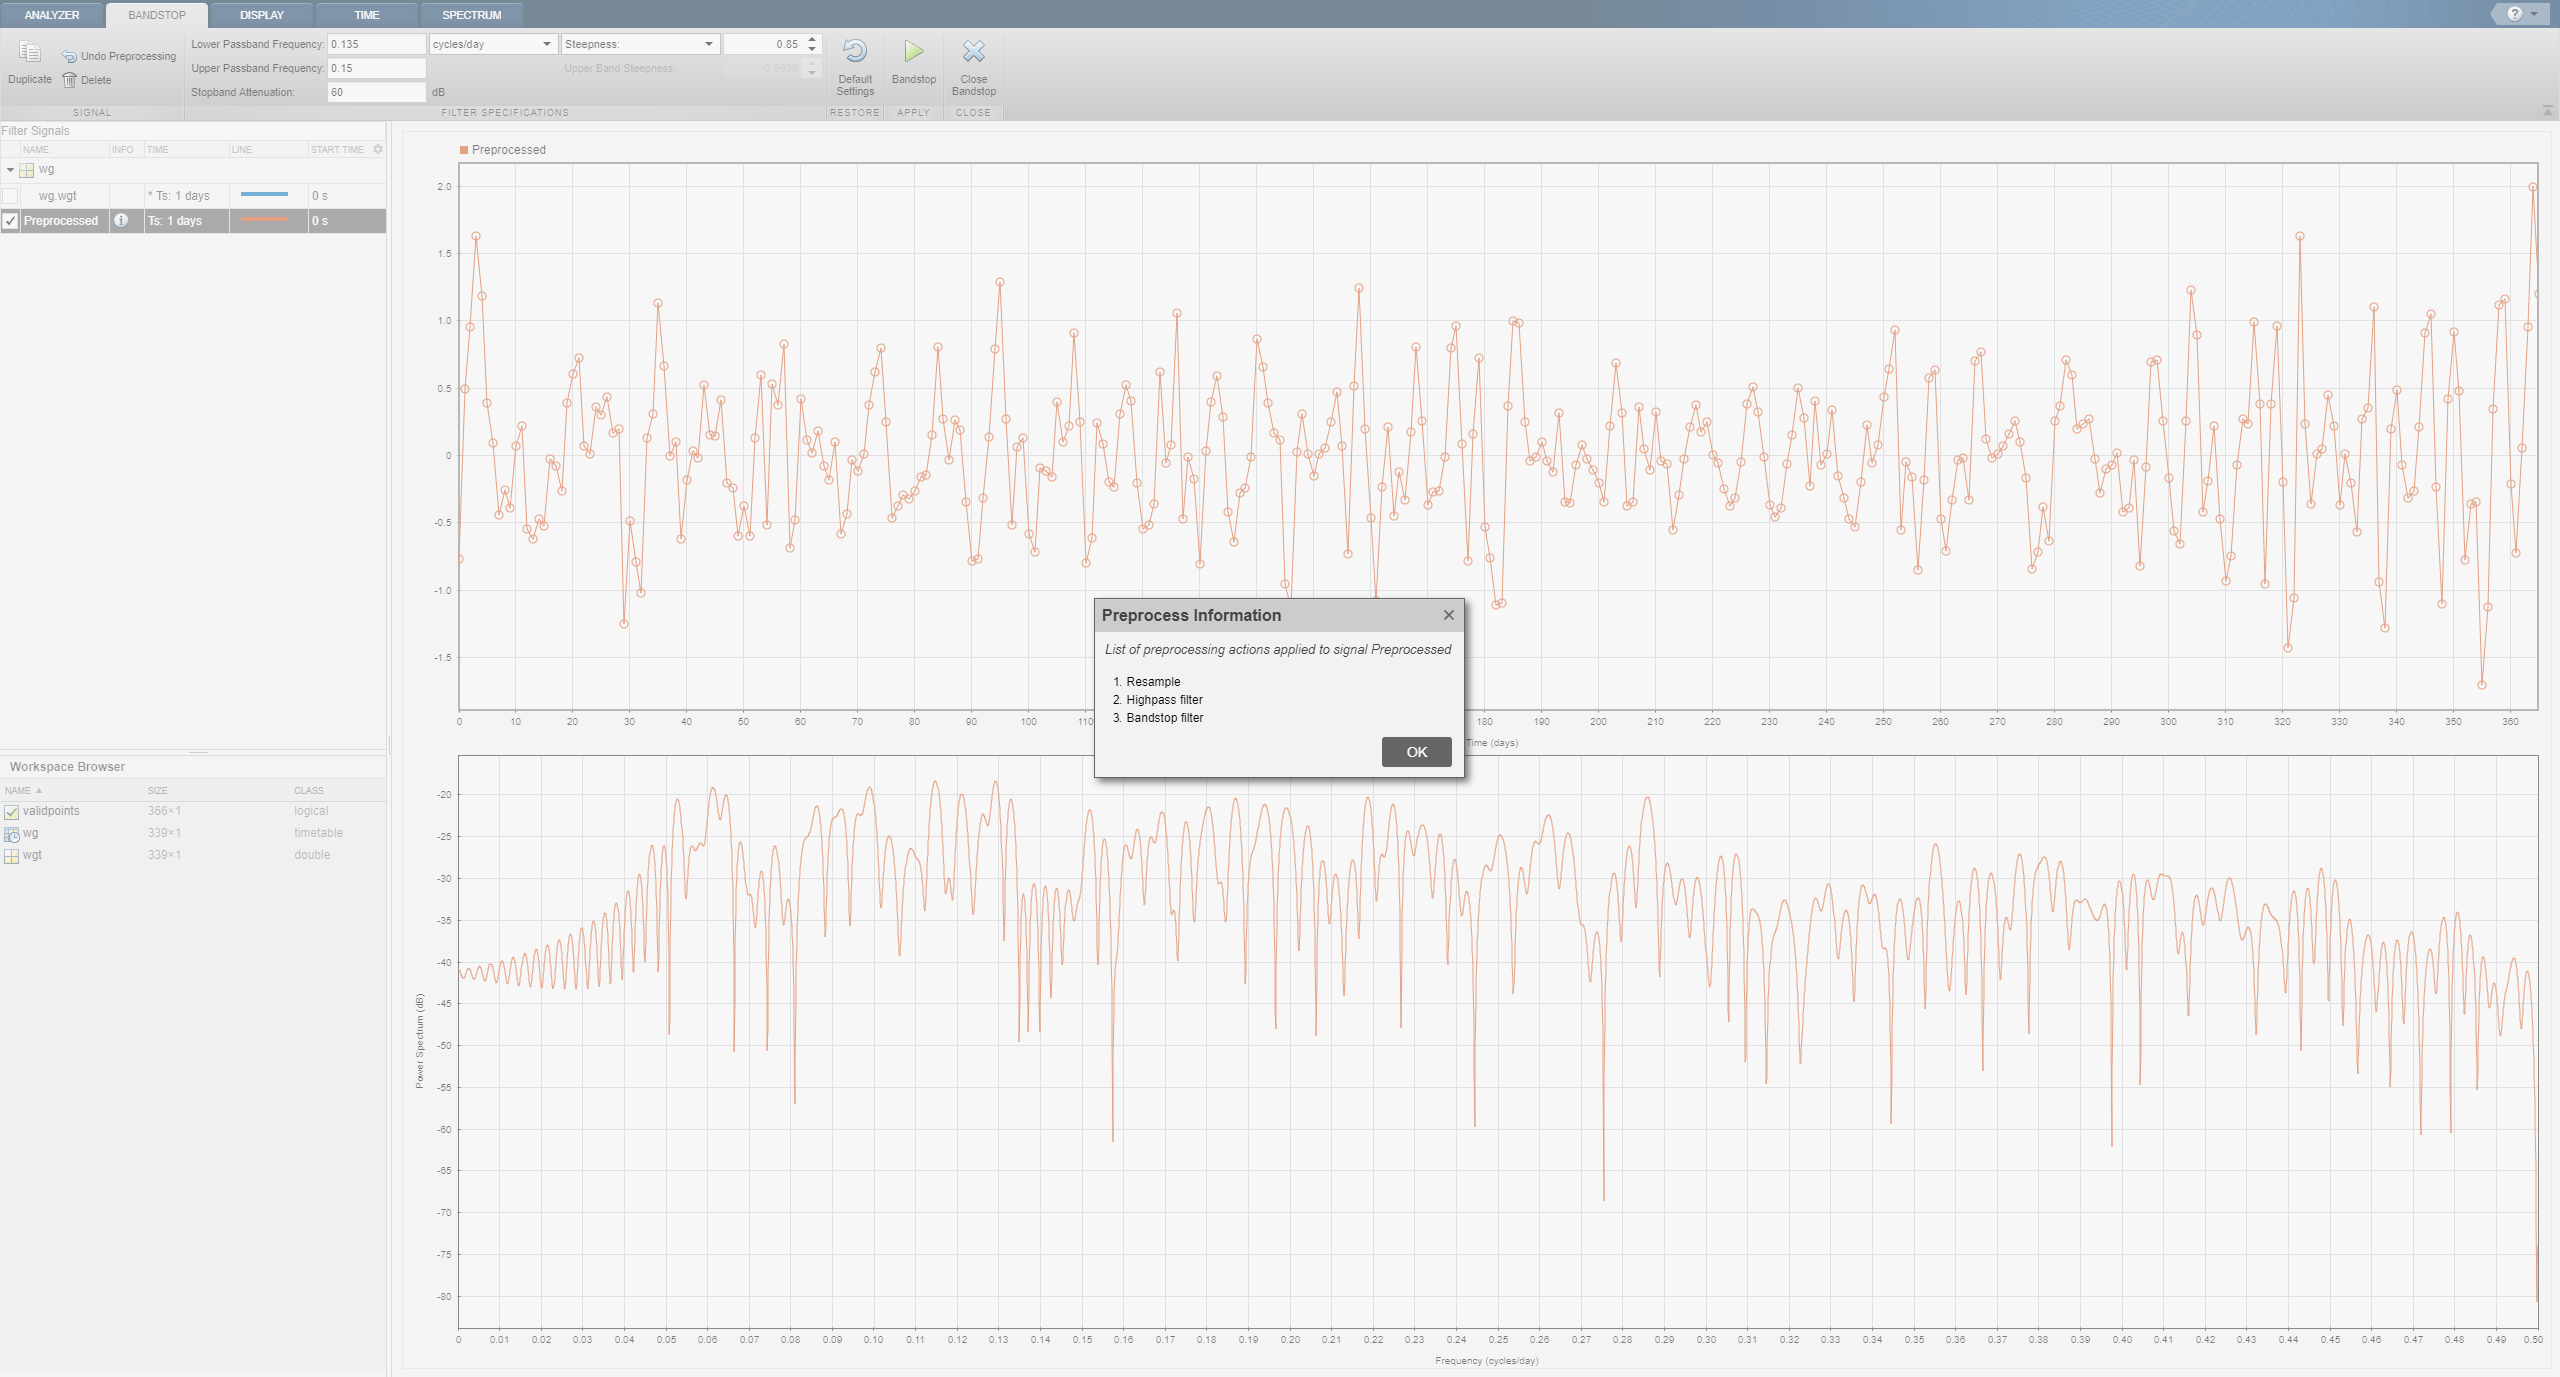Switch to the SPECTRUM tab
This screenshot has width=2560, height=1377.
click(x=471, y=15)
